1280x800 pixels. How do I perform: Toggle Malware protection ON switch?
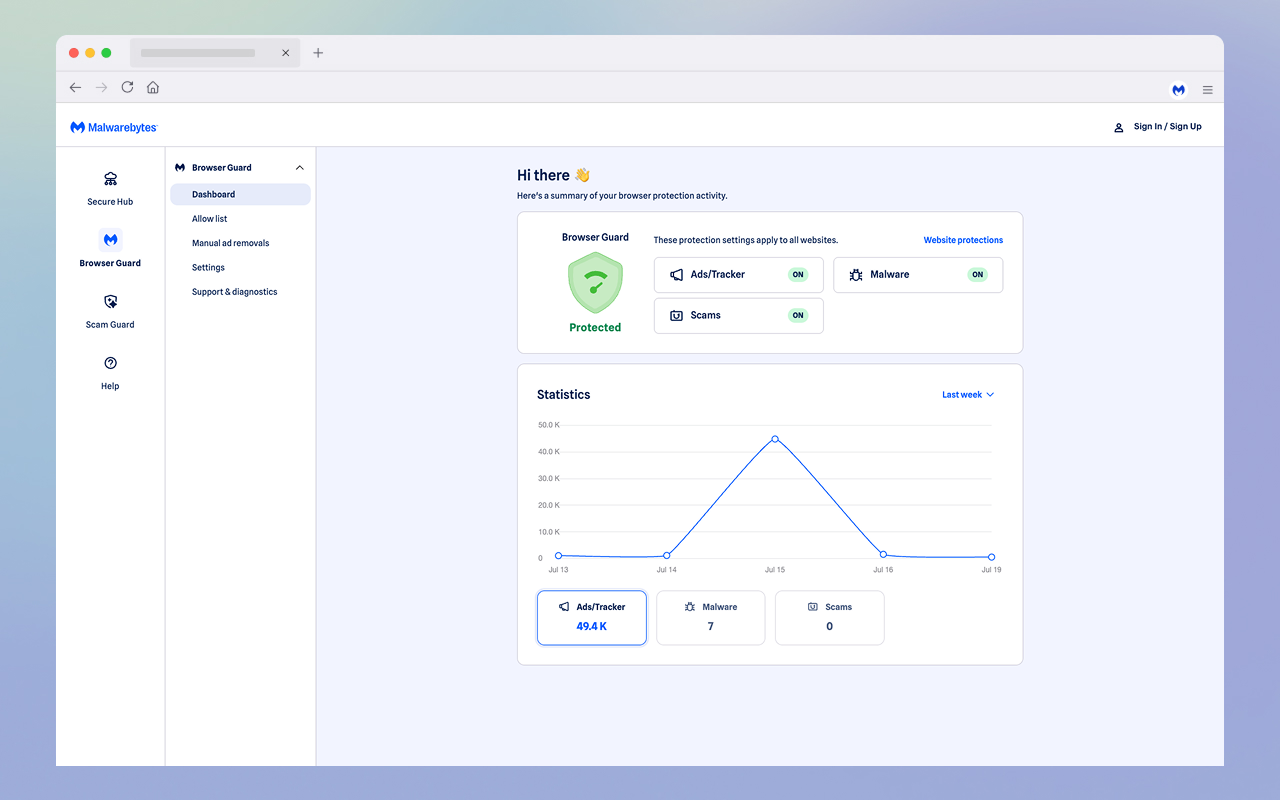coord(977,274)
